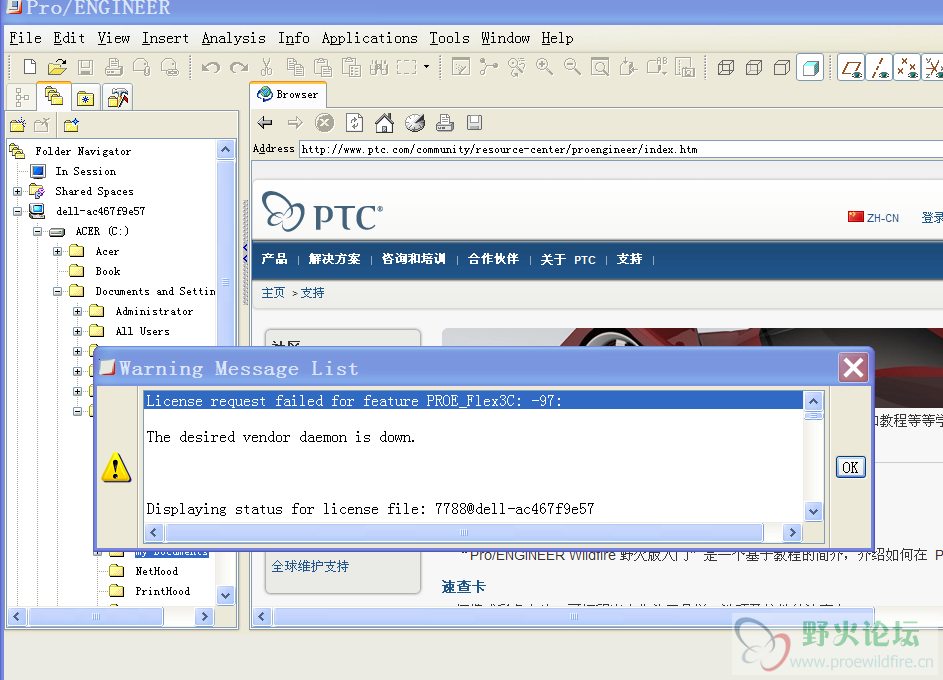Click the browser save page icon
The width and height of the screenshot is (943, 680).
pos(475,123)
